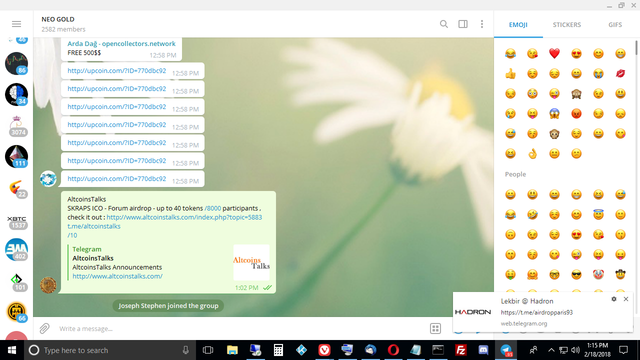Image resolution: width=640 pixels, height=360 pixels.
Task: Click the /8000 command link
Action: [213, 208]
